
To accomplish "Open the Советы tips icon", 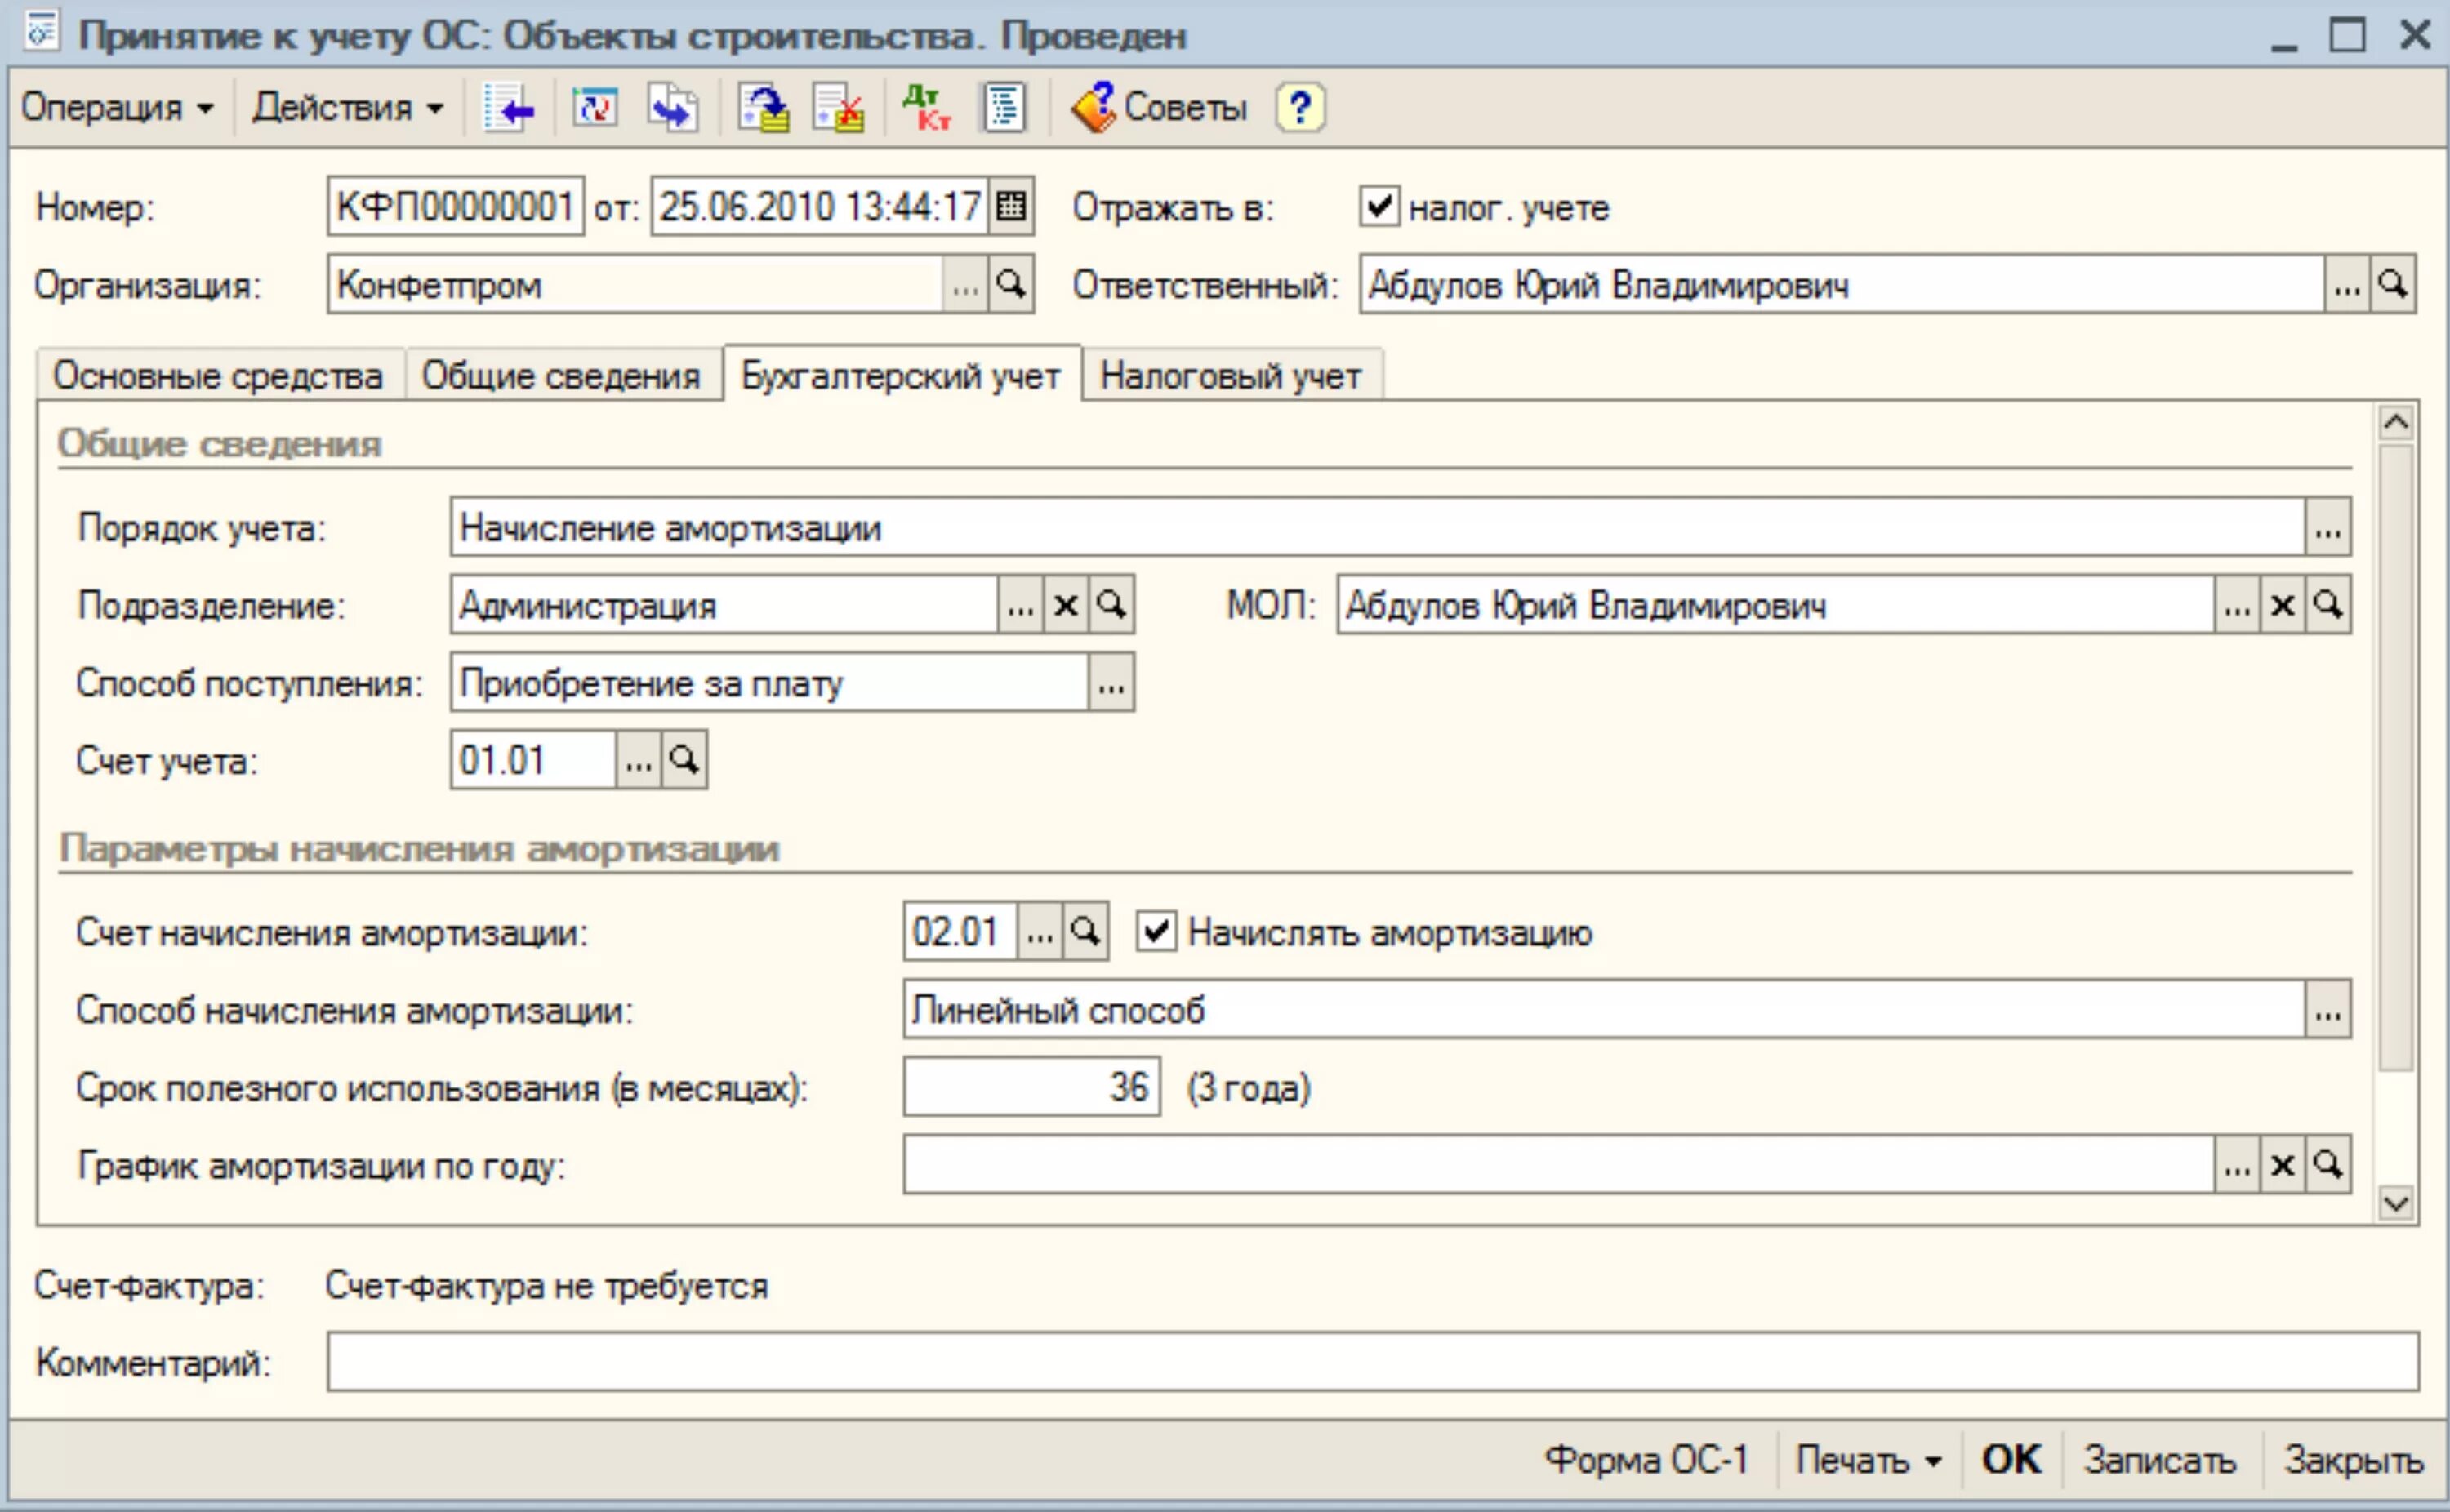I will 1160,107.
